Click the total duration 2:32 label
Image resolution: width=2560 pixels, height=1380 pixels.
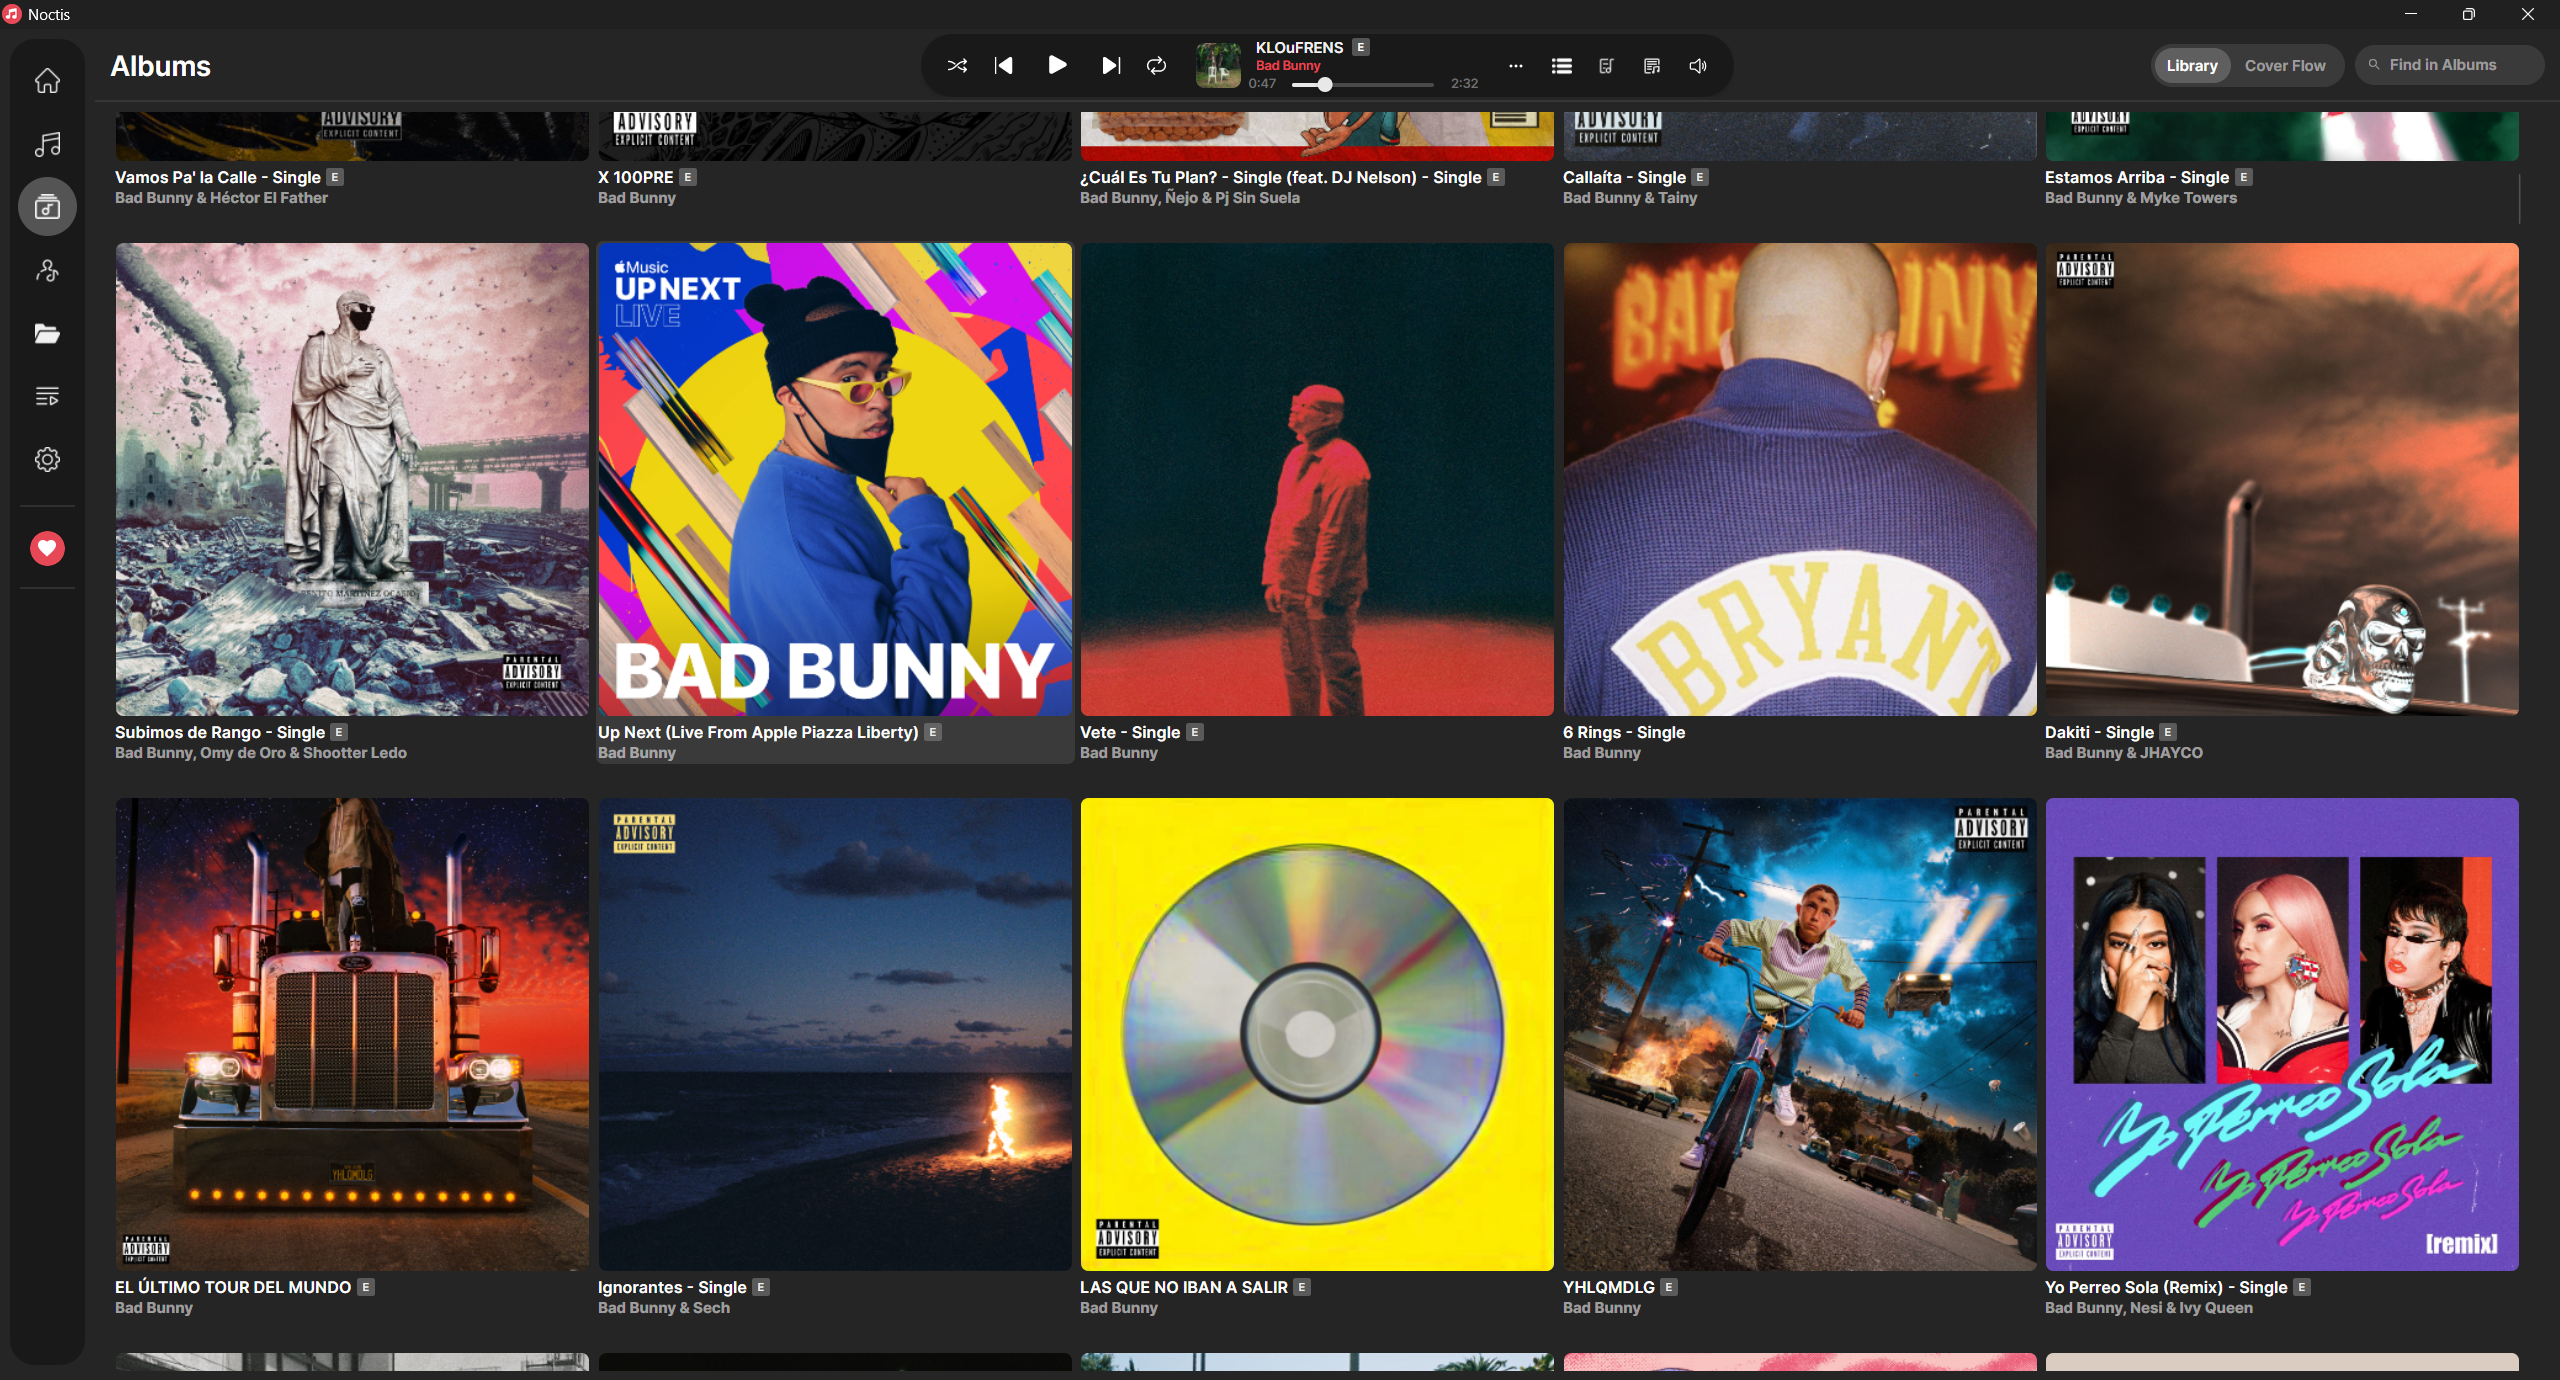coord(1465,84)
